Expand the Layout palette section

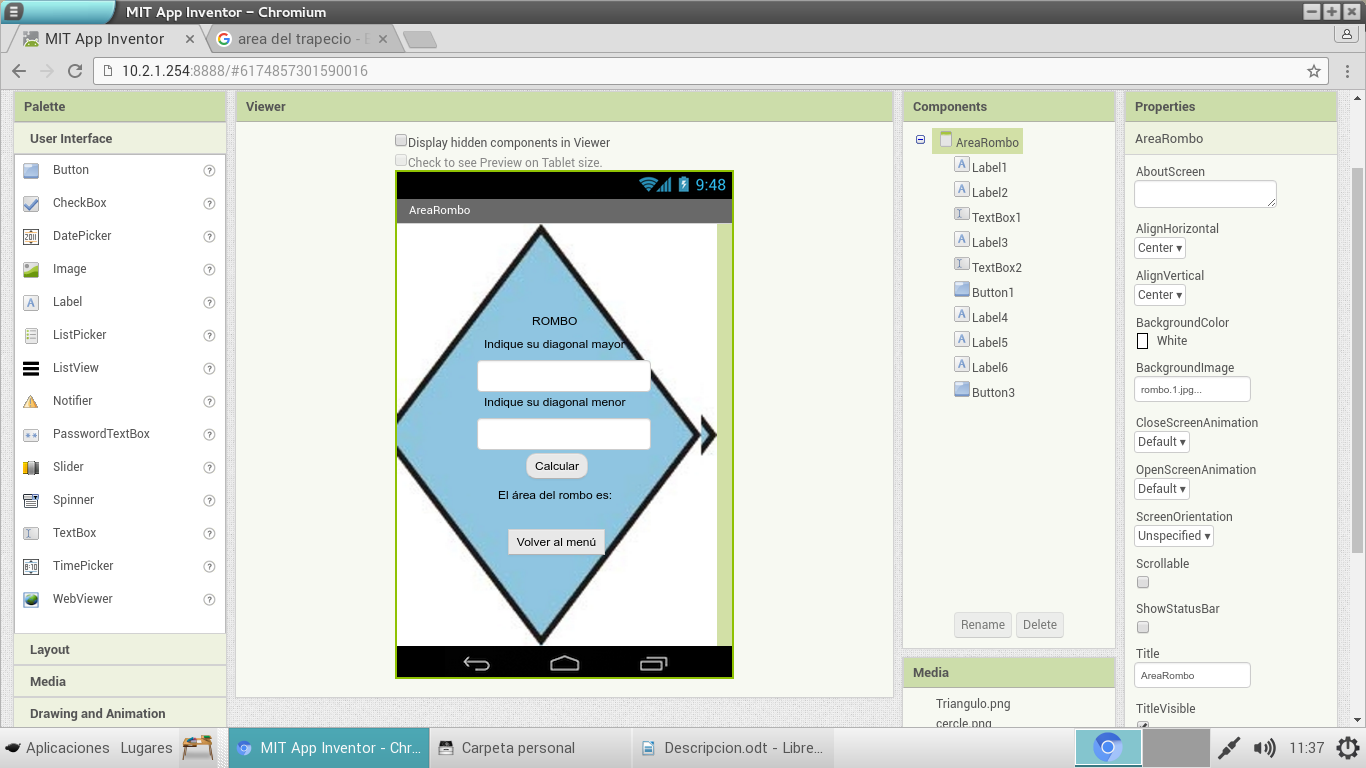[x=120, y=650]
